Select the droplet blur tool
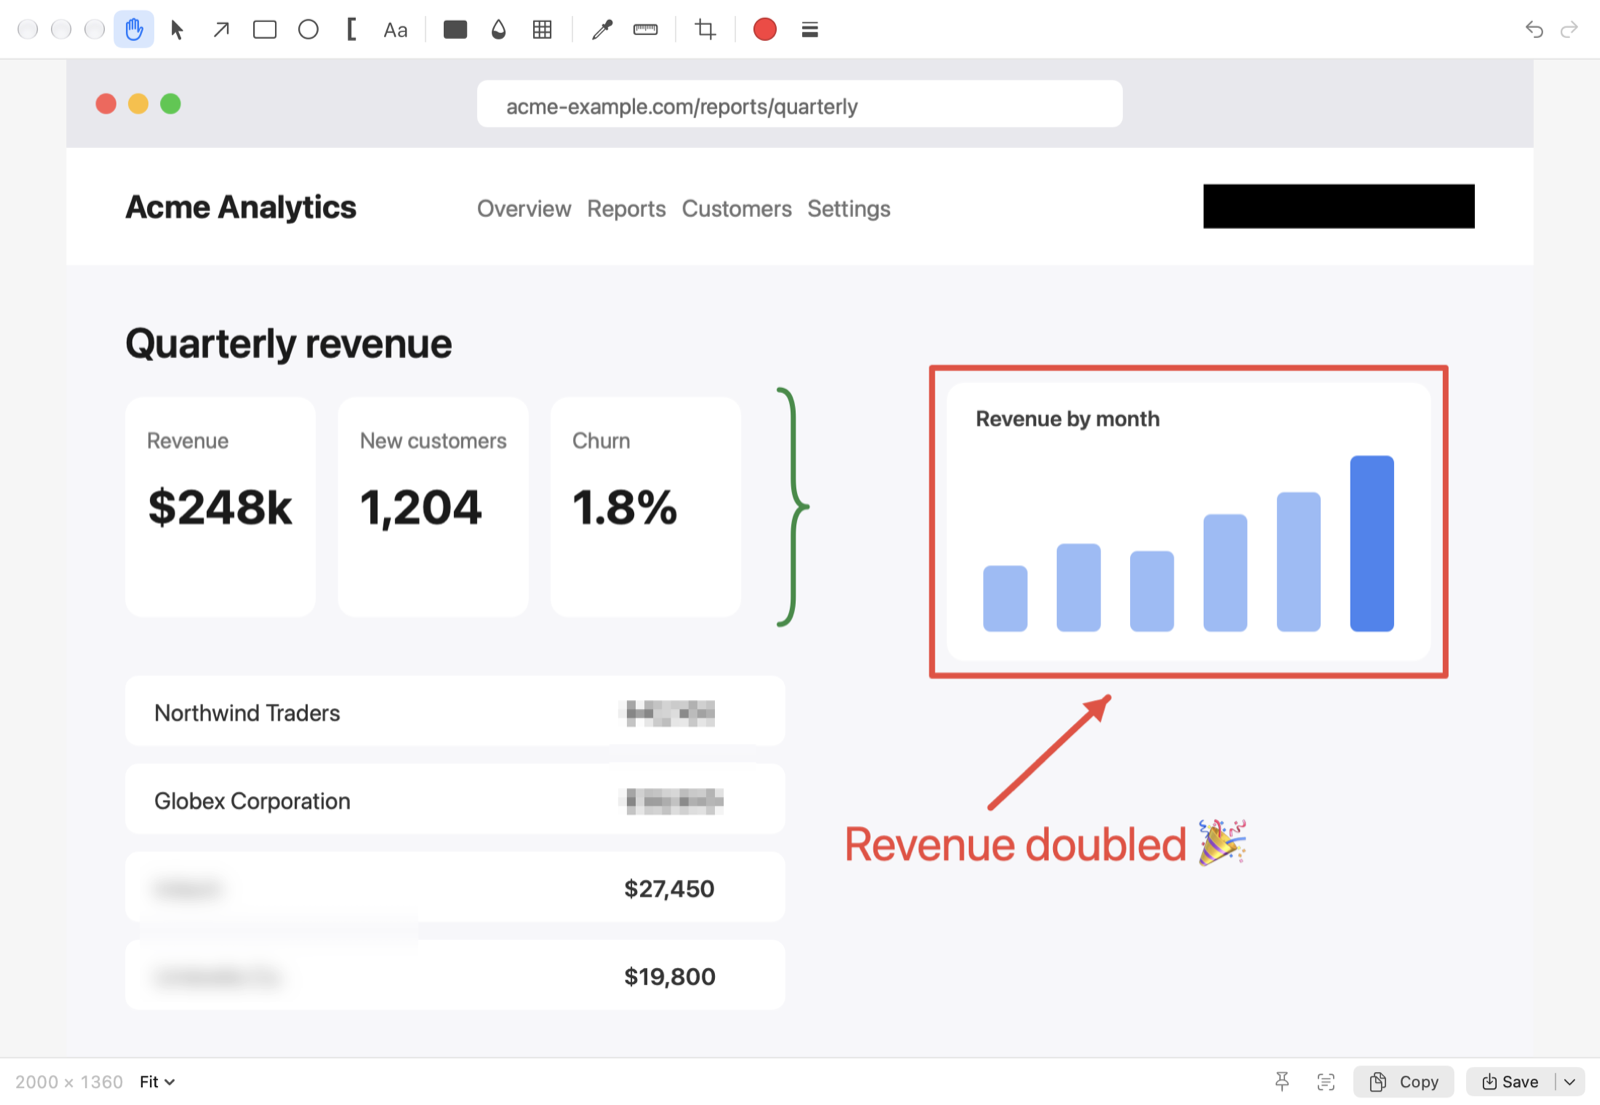1600x1105 pixels. 499,30
